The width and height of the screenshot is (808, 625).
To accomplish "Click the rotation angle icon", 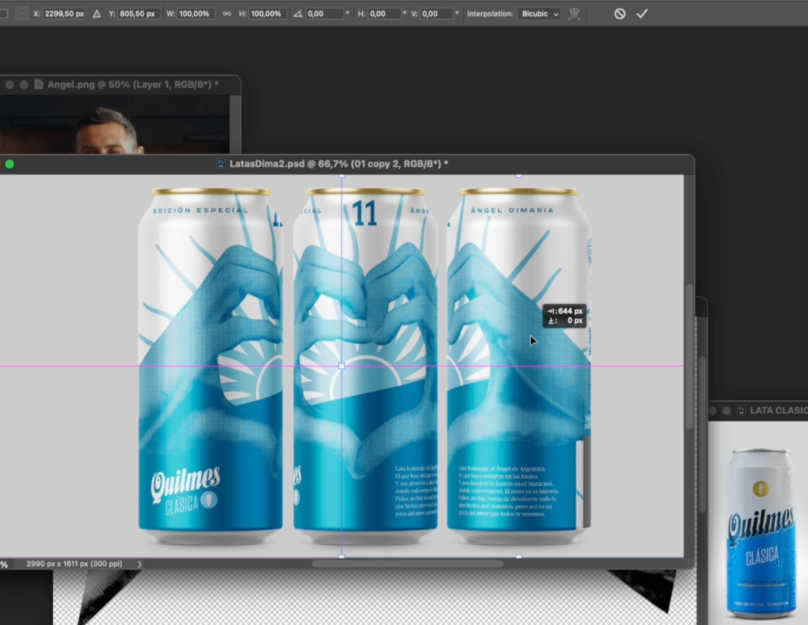I will (298, 14).
